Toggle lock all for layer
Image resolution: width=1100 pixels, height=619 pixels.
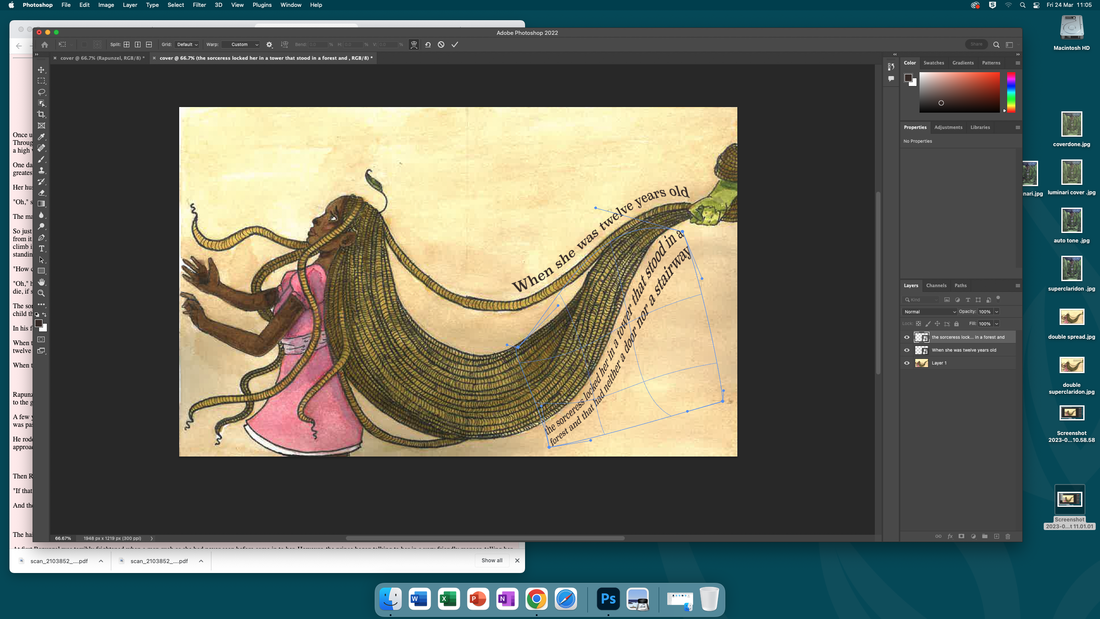(x=956, y=324)
